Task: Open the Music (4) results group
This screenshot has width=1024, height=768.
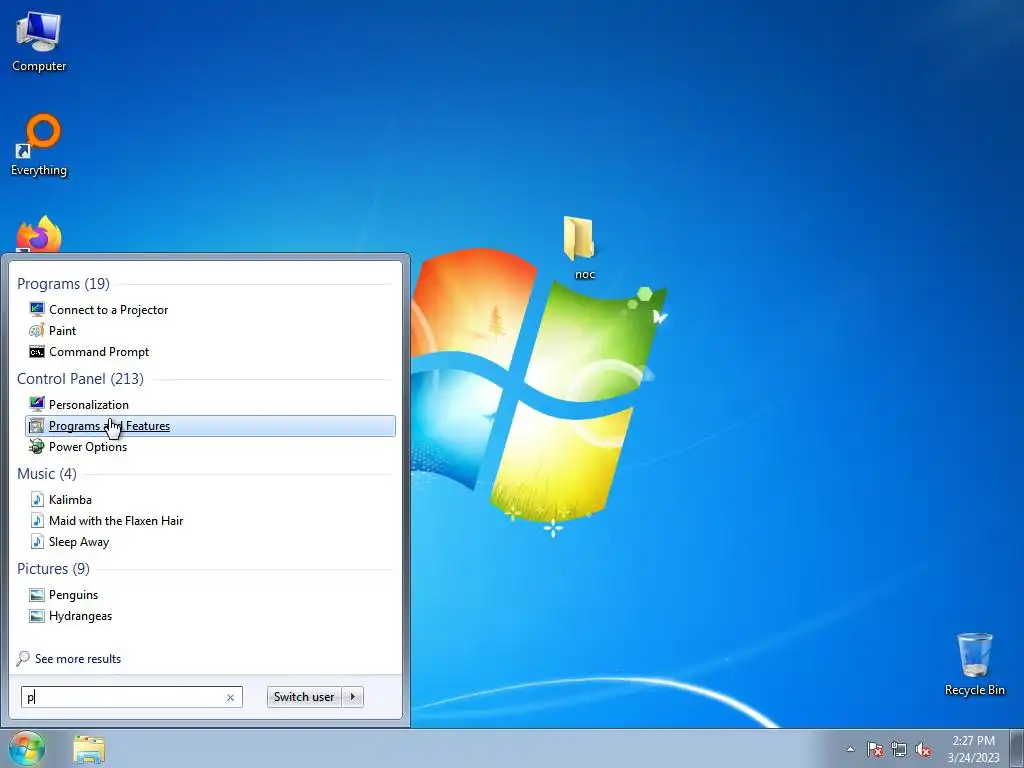Action: tap(47, 473)
